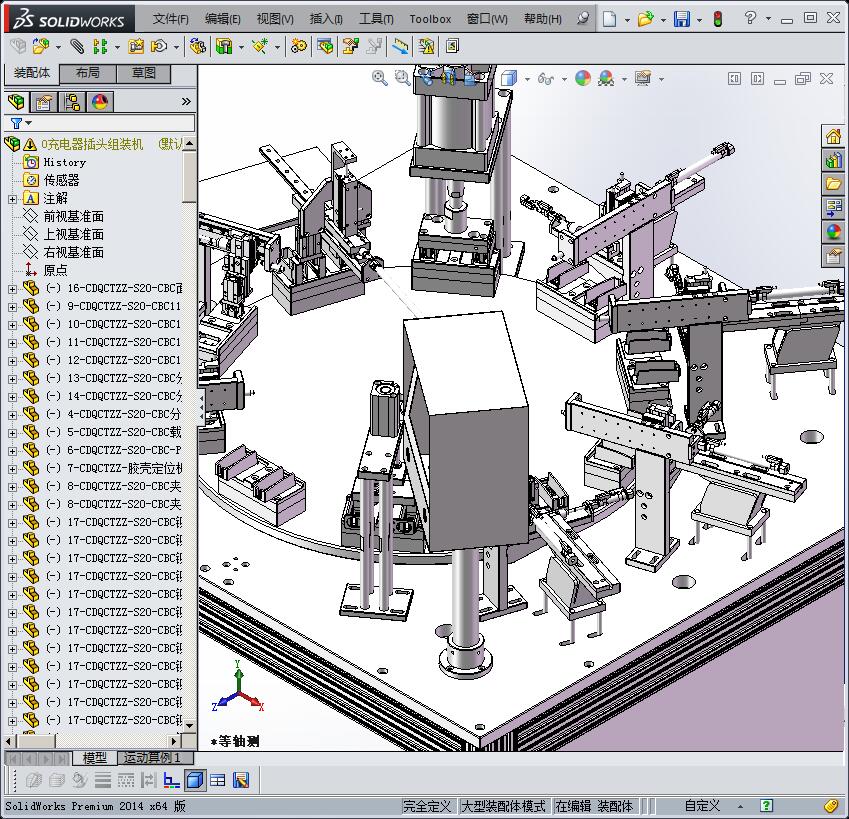This screenshot has height=819, width=849.
Task: Open the Save toolbar button
Action: coord(681,19)
